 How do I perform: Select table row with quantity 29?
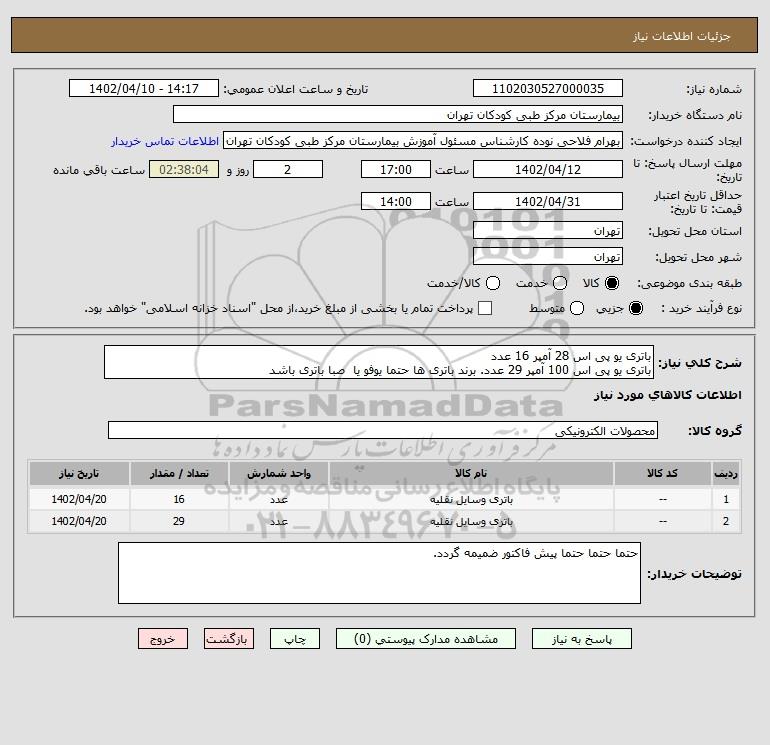[x=384, y=521]
